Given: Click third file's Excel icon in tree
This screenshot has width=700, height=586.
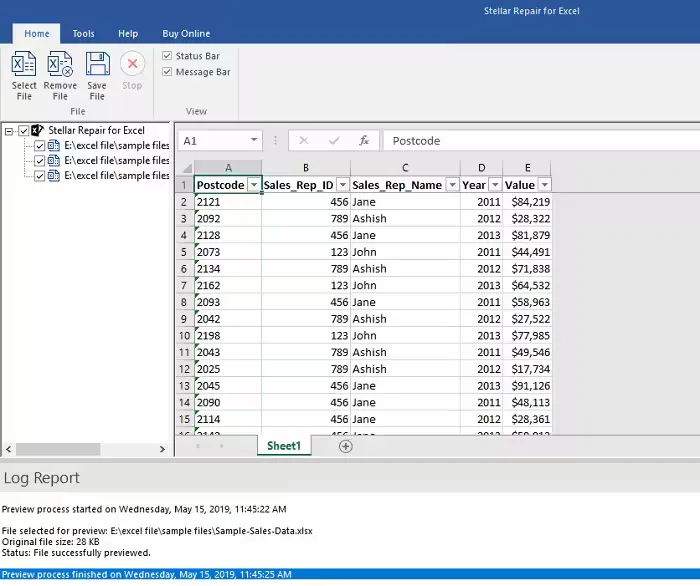Looking at the screenshot, I should tap(54, 176).
